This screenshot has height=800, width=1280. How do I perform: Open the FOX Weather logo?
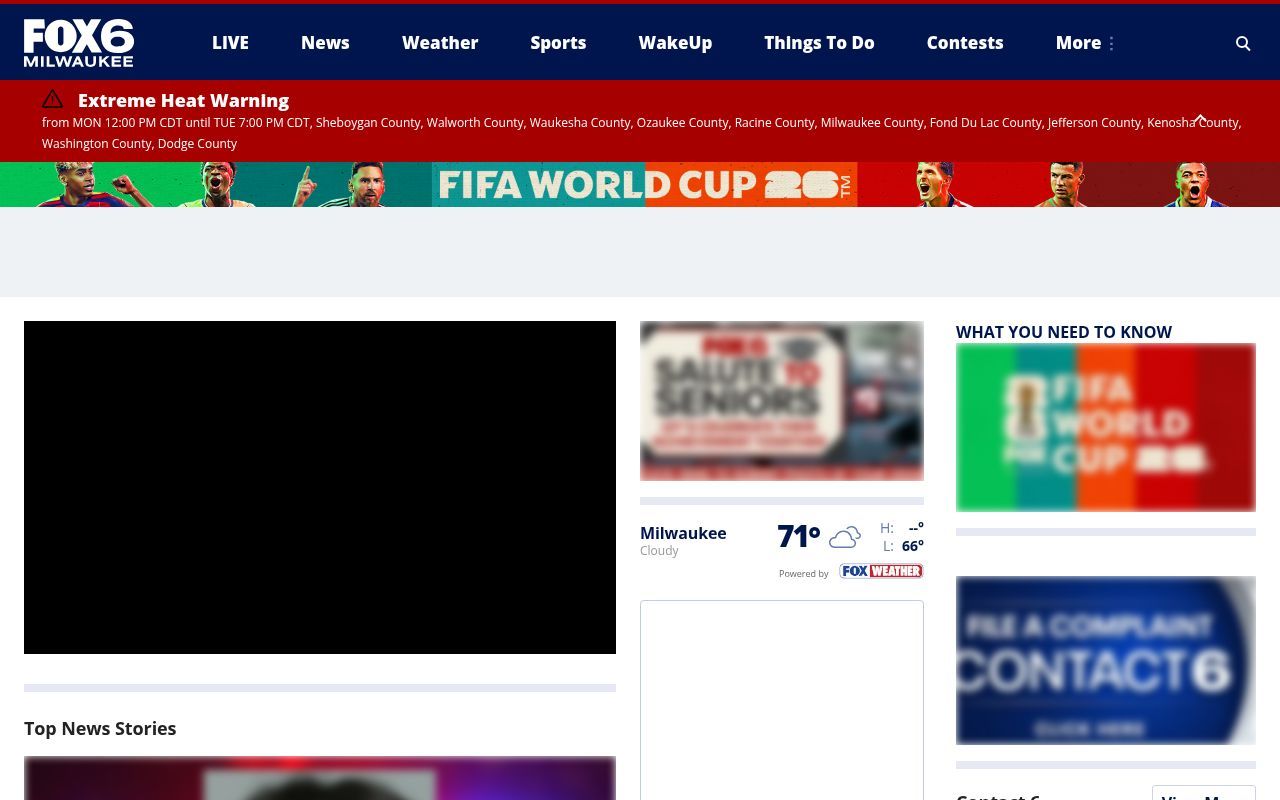click(x=881, y=571)
